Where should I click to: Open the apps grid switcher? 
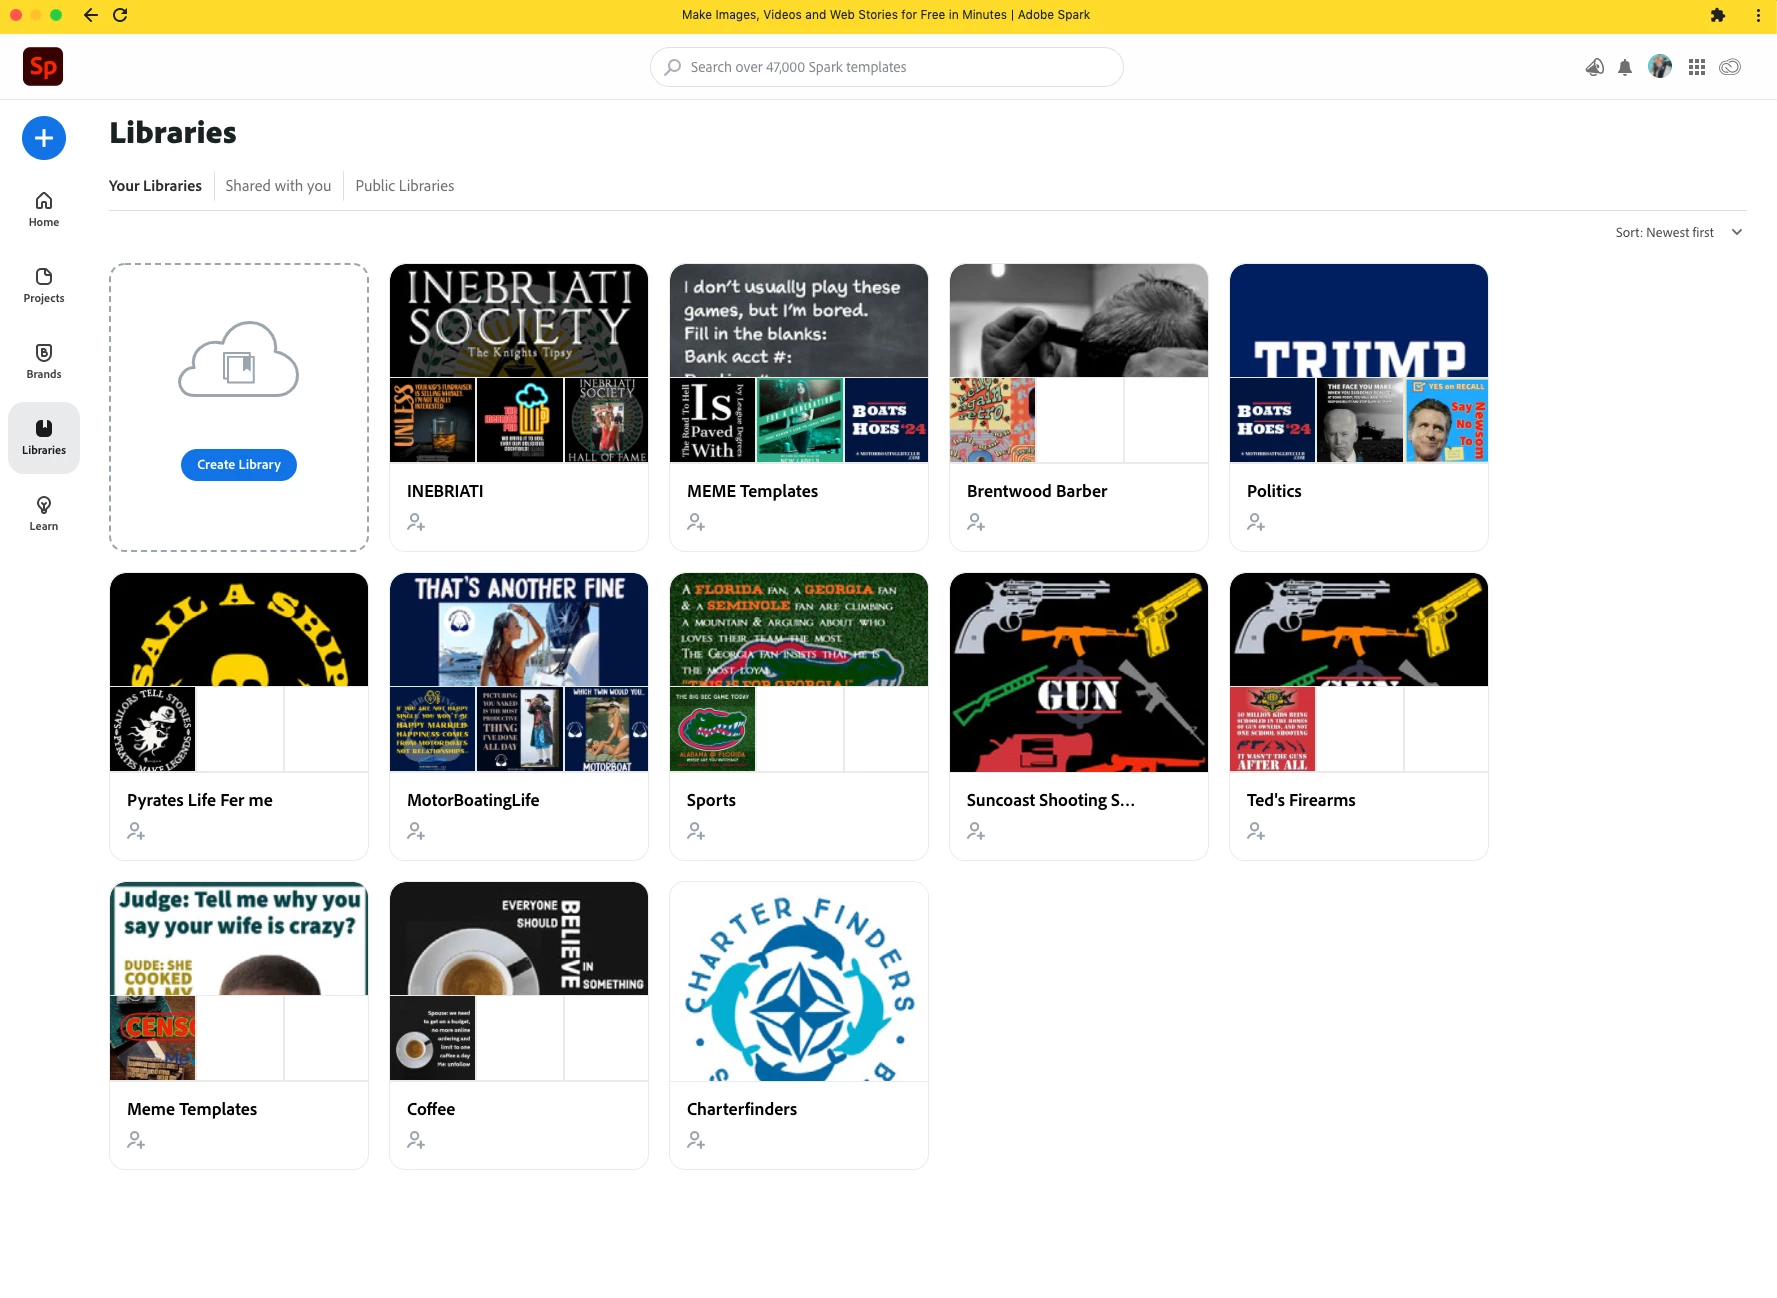1697,67
